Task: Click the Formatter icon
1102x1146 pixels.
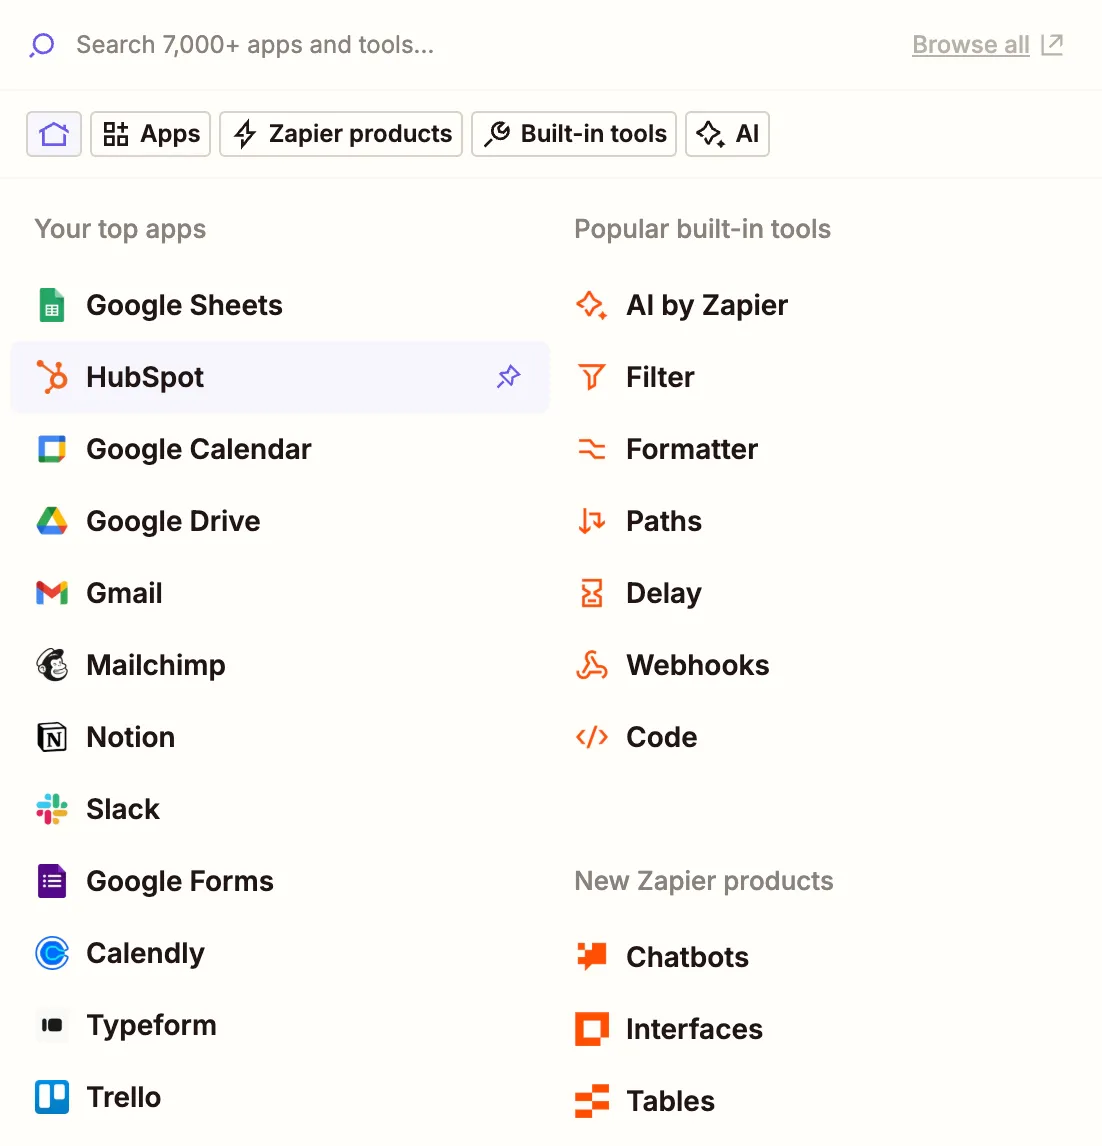Action: (x=591, y=449)
